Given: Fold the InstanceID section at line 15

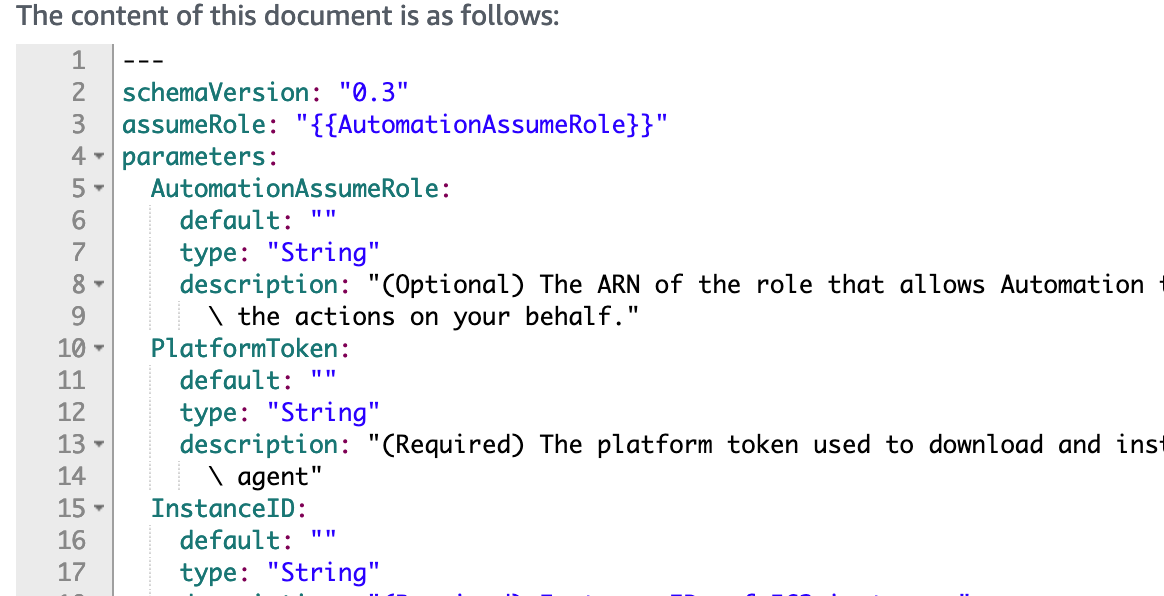Looking at the screenshot, I should pos(99,508).
